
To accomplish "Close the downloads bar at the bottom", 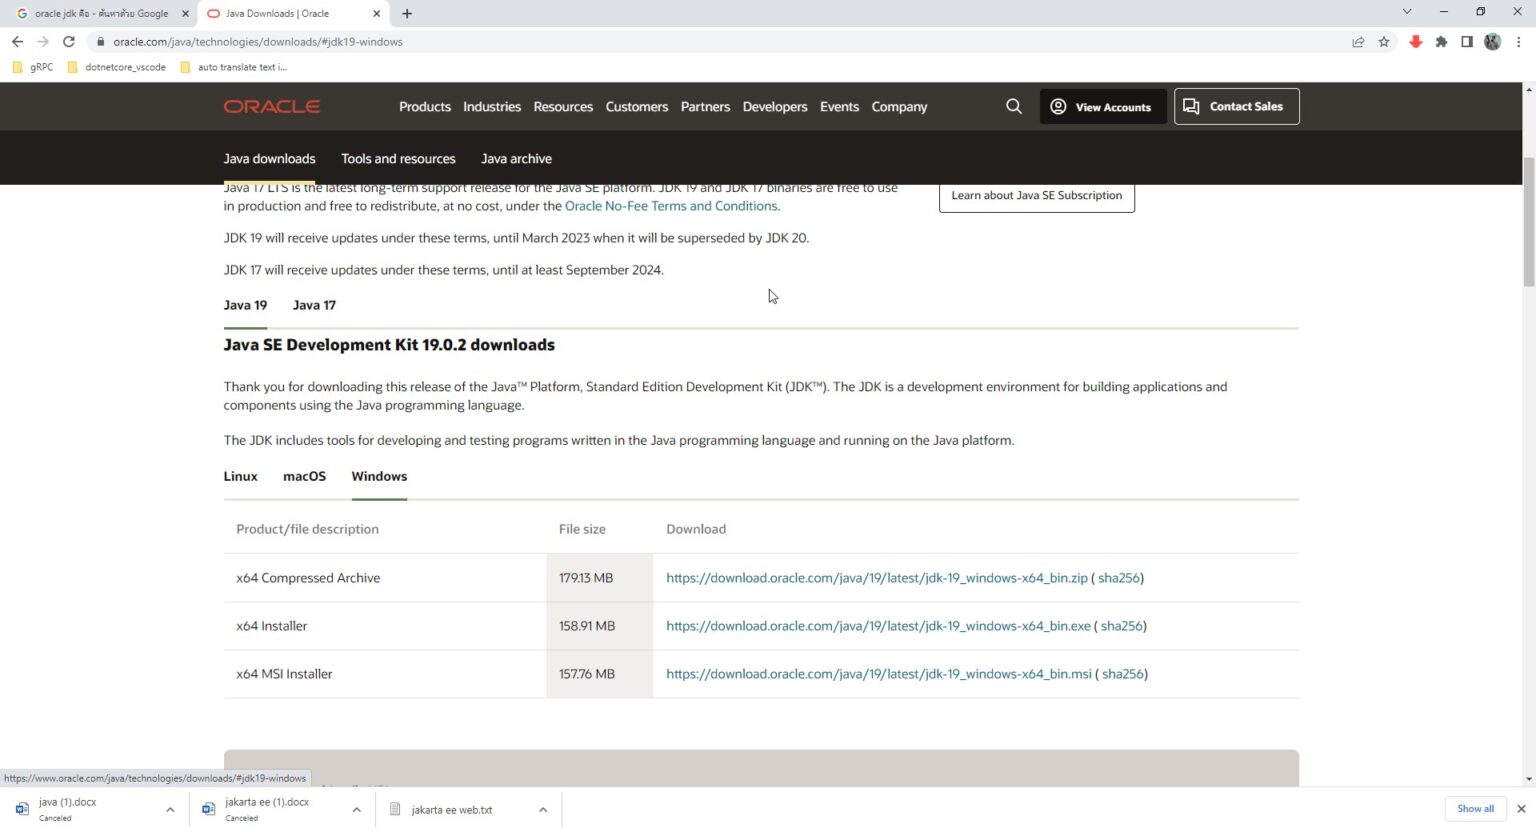I will pos(1521,809).
